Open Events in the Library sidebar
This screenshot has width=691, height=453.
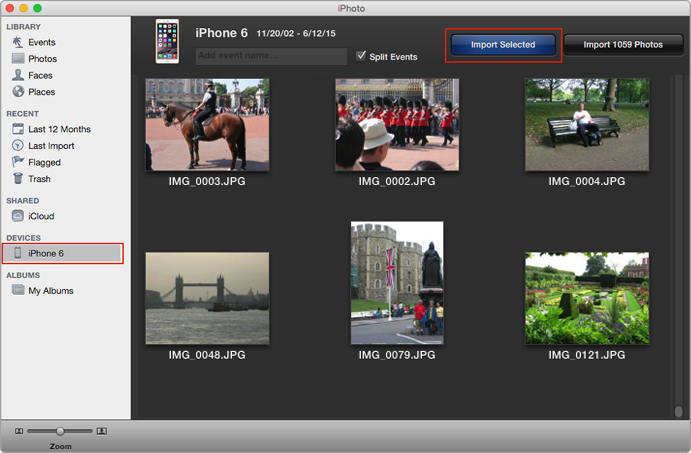pyautogui.click(x=42, y=42)
